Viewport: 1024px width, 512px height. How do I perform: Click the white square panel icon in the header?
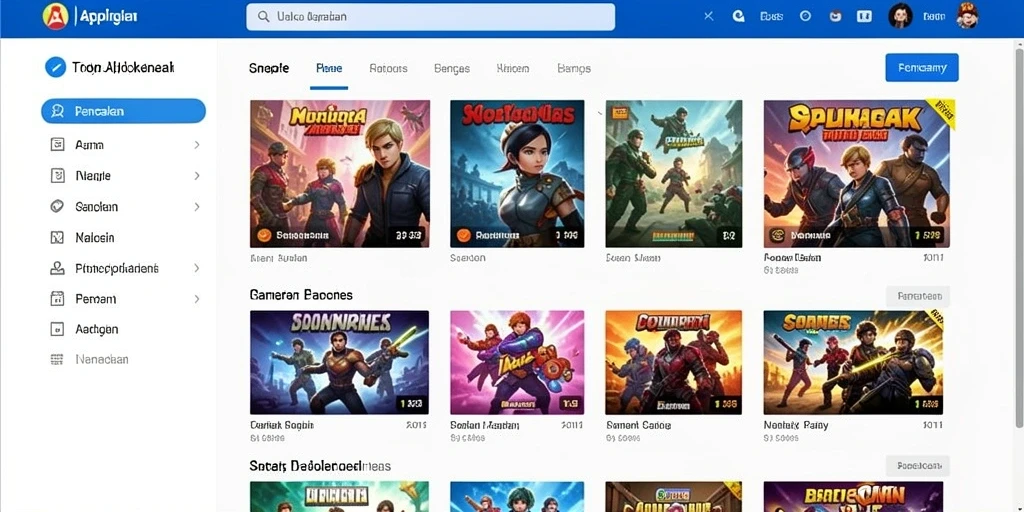[x=864, y=16]
